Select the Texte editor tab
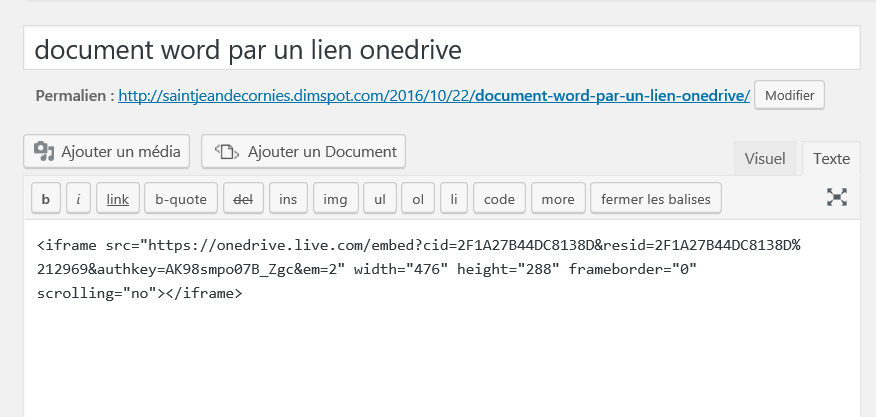 pos(831,158)
